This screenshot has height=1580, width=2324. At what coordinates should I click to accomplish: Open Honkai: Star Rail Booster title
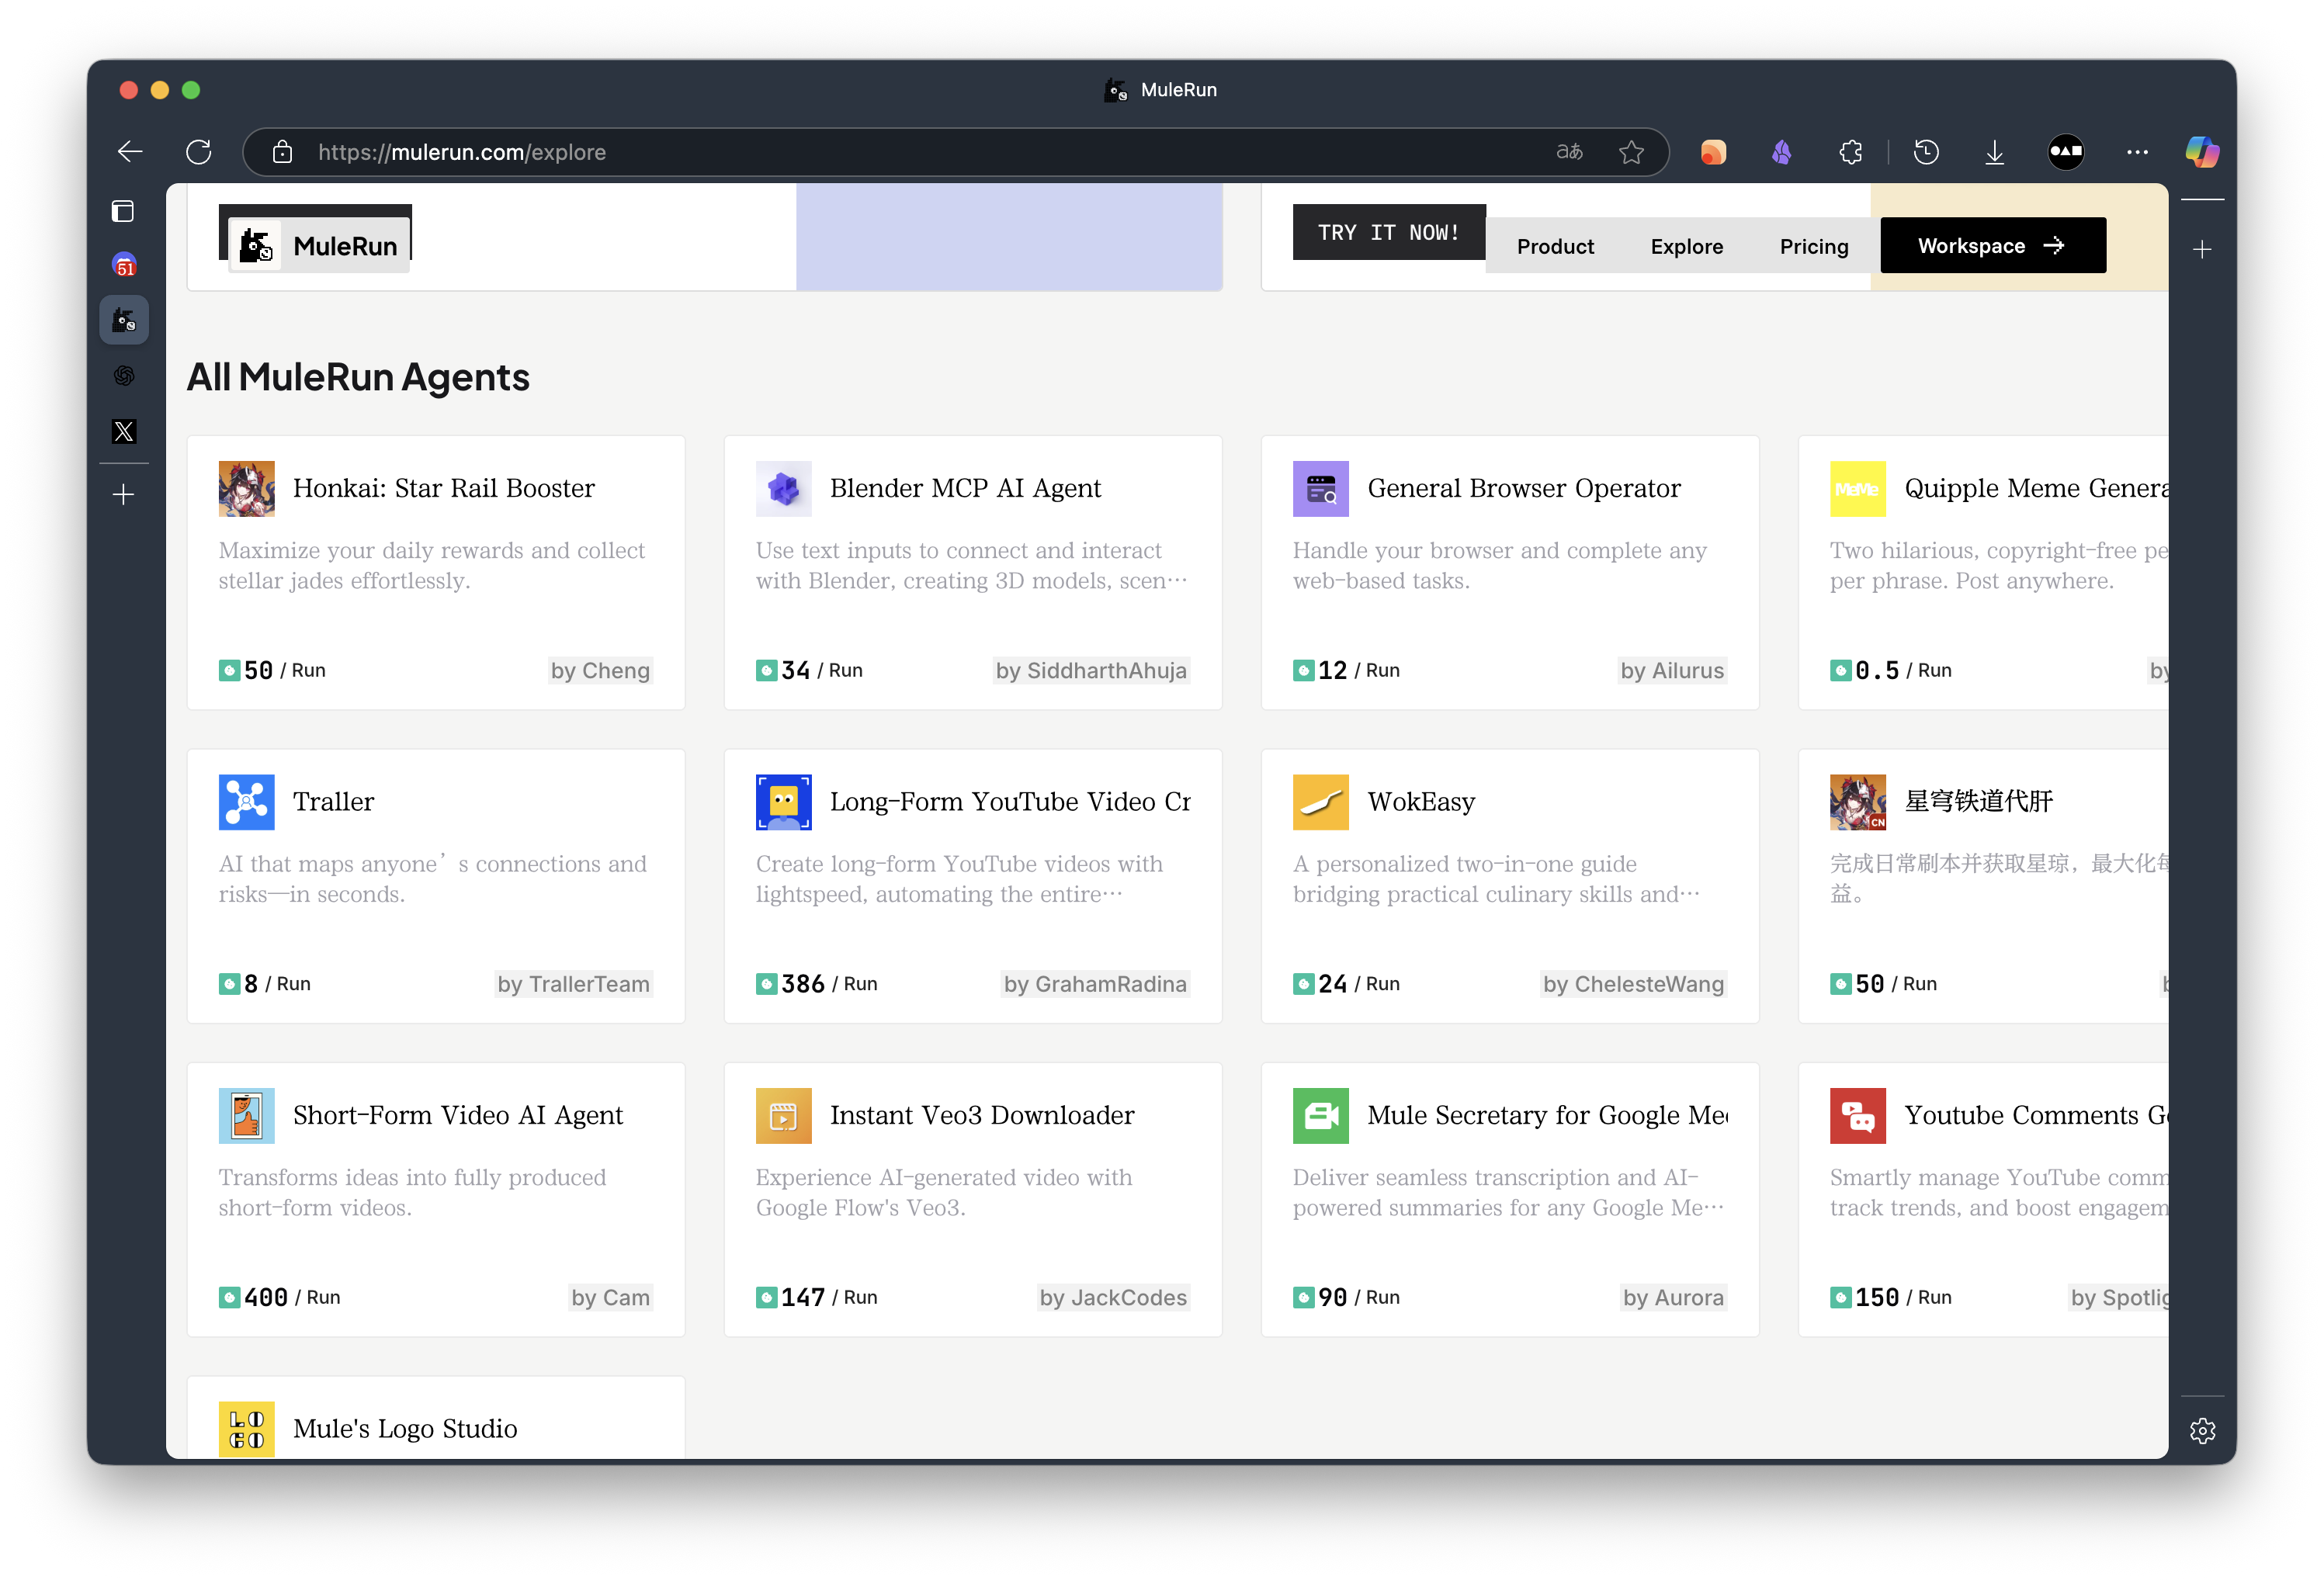443,488
